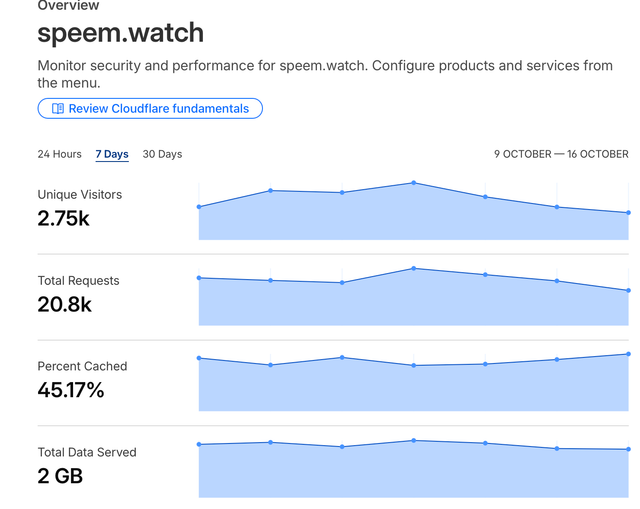The image size is (640, 509).
Task: Click the first data point on Percent Cached chart
Action: (x=199, y=358)
